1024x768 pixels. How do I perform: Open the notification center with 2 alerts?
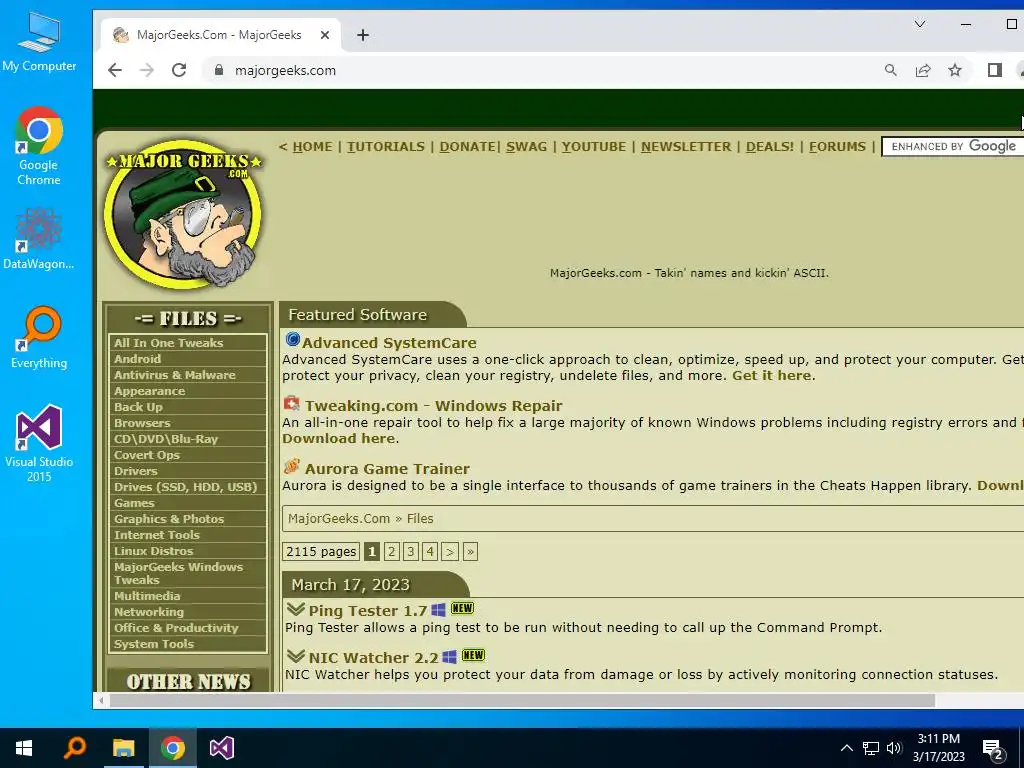pyautogui.click(x=993, y=748)
